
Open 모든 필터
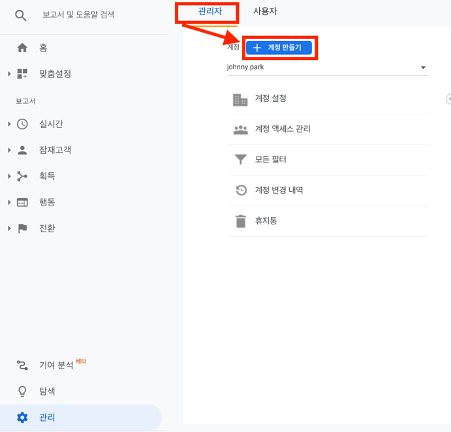(271, 159)
